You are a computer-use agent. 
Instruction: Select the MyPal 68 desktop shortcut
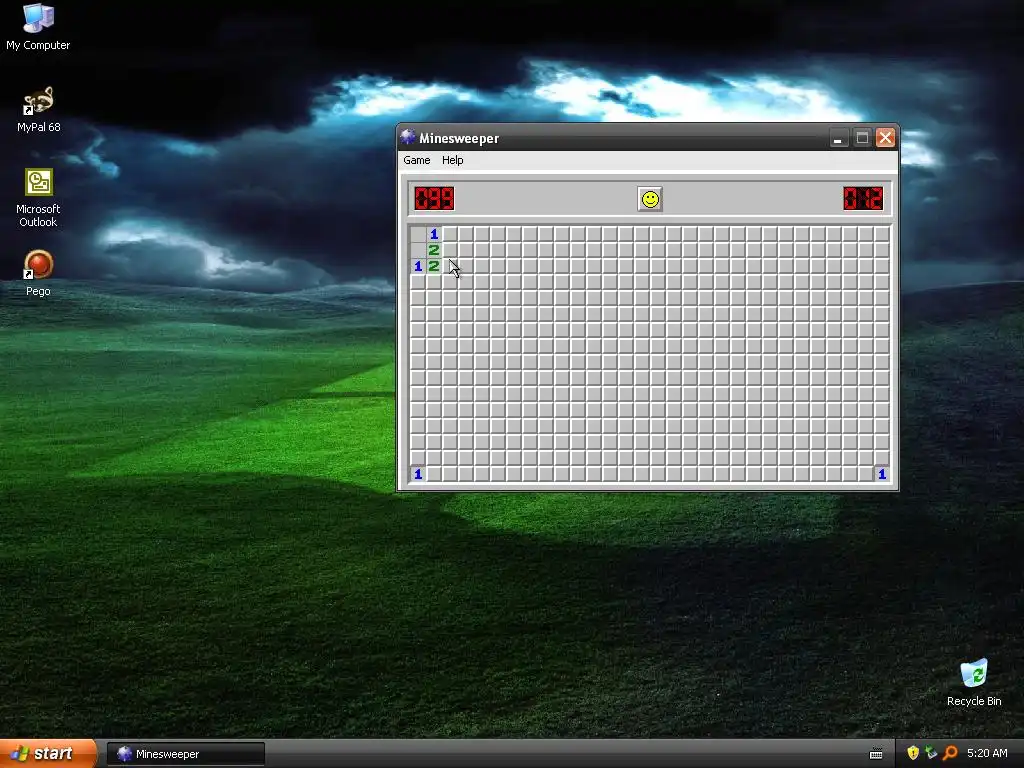point(38,110)
